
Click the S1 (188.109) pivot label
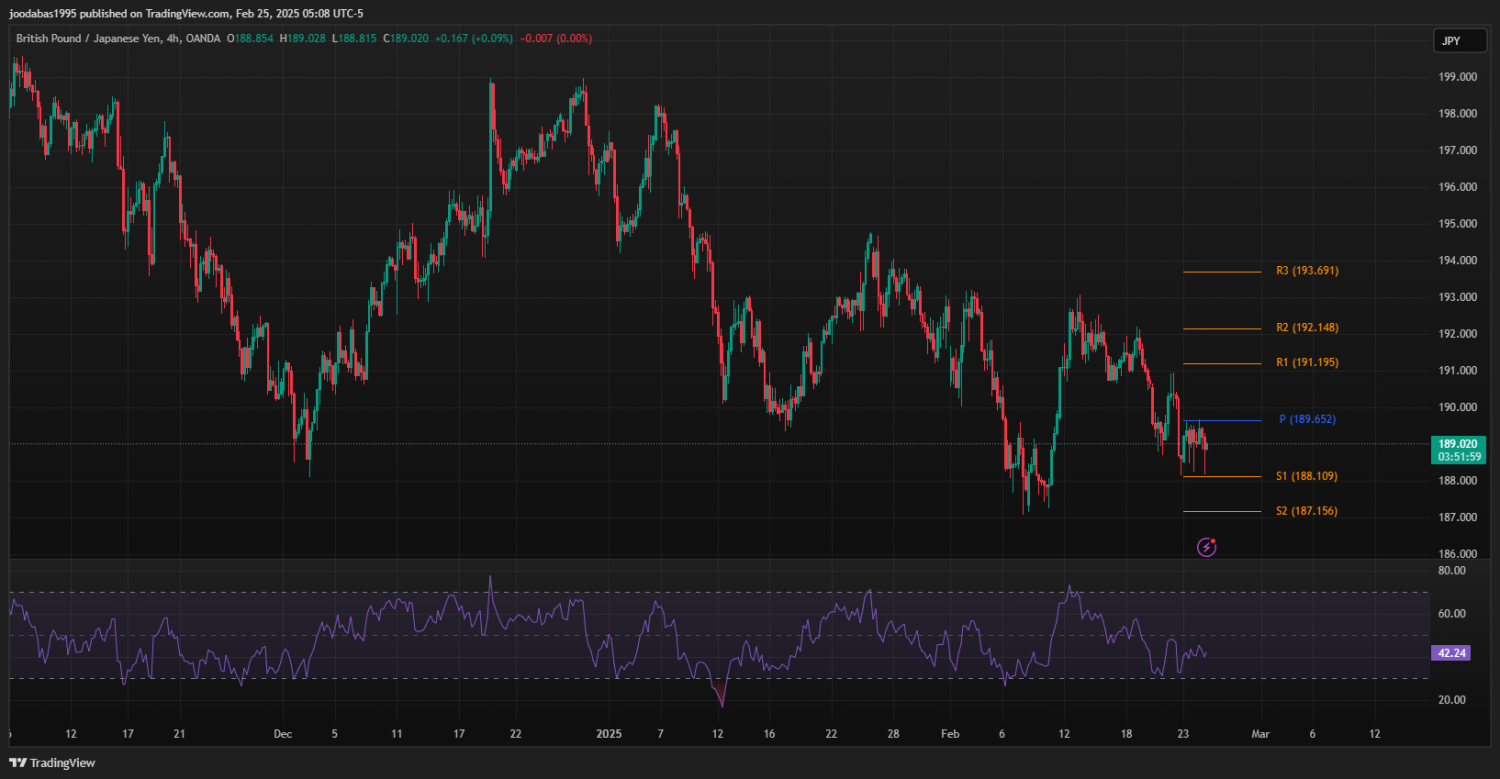click(1307, 476)
